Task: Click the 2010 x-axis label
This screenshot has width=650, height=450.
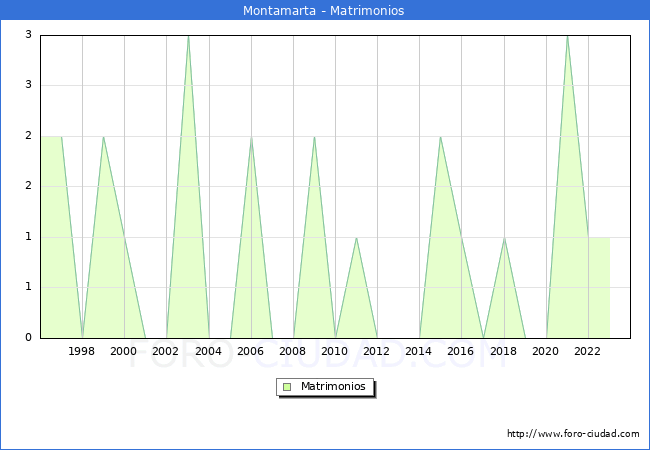Action: point(335,351)
